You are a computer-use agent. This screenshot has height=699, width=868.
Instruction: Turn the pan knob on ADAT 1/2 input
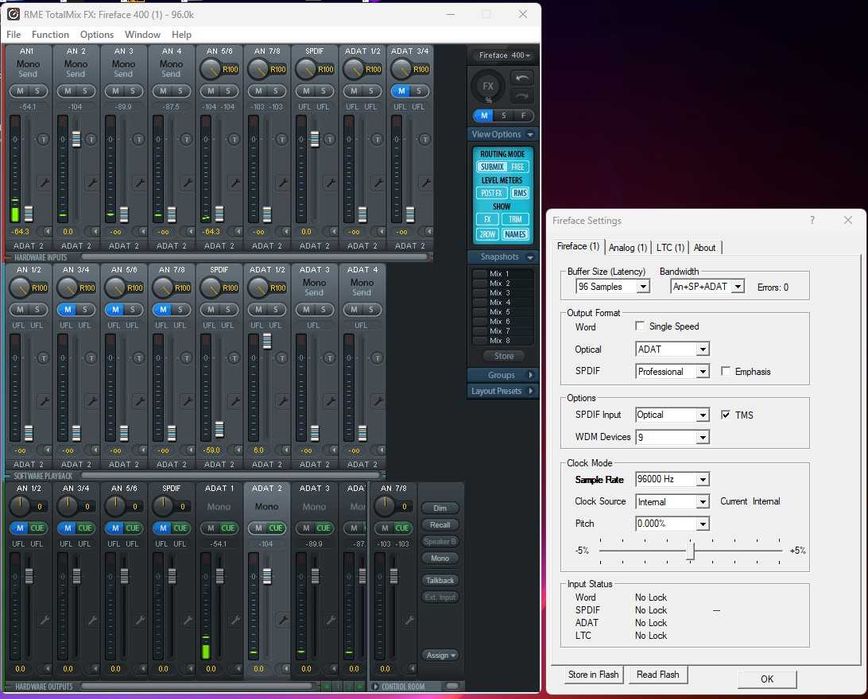click(x=353, y=69)
